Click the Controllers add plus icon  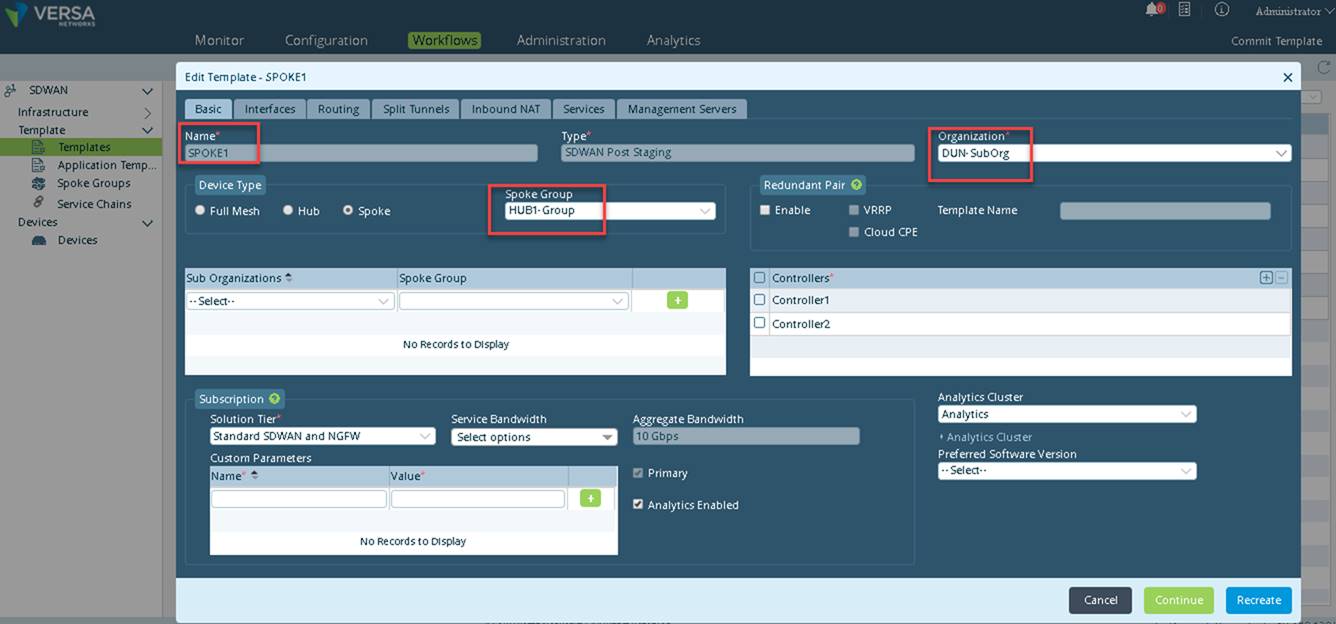coord(1266,277)
